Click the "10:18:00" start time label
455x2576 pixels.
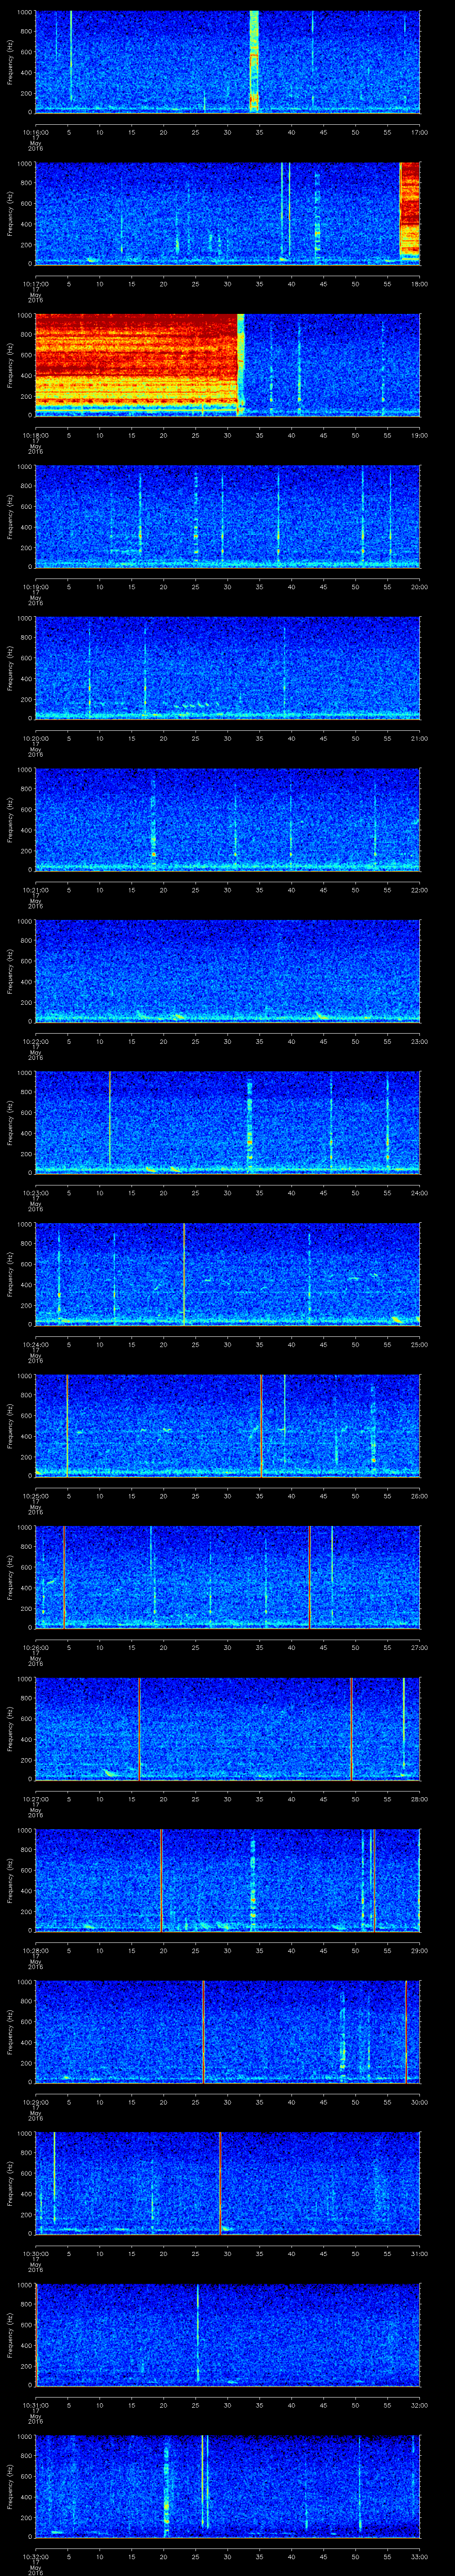click(35, 435)
